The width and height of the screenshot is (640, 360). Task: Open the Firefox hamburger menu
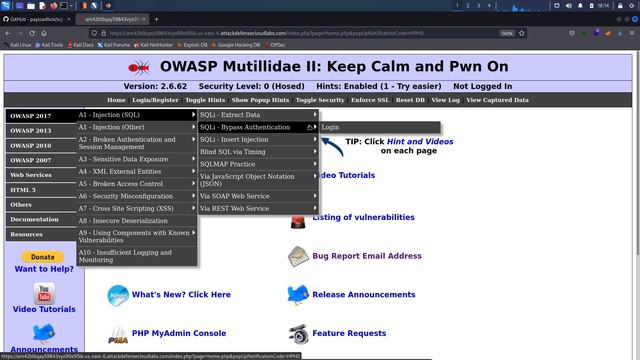coord(631,33)
